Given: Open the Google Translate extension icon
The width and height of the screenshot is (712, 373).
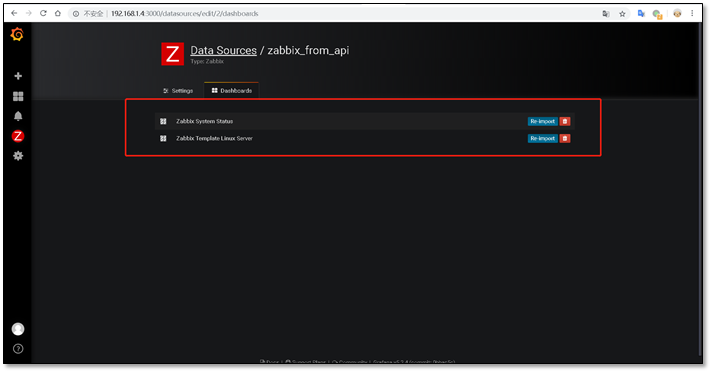Looking at the screenshot, I should pos(641,14).
